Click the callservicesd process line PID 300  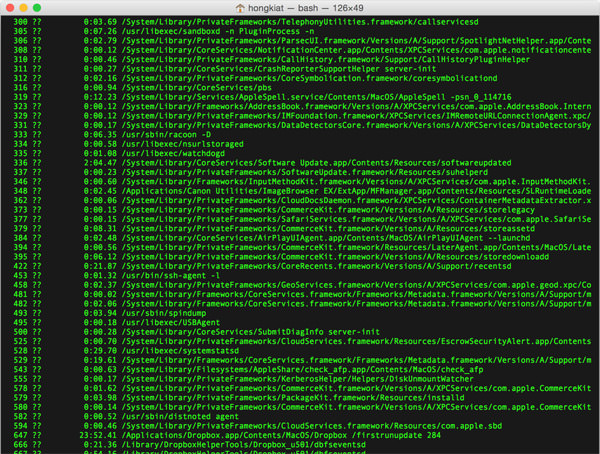[x=246, y=22]
